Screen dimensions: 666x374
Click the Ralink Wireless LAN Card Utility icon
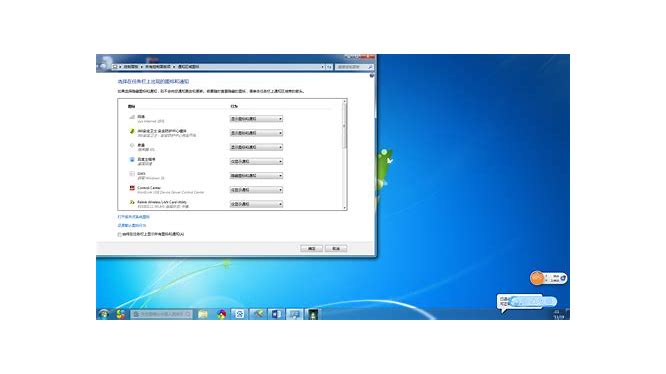pos(132,202)
